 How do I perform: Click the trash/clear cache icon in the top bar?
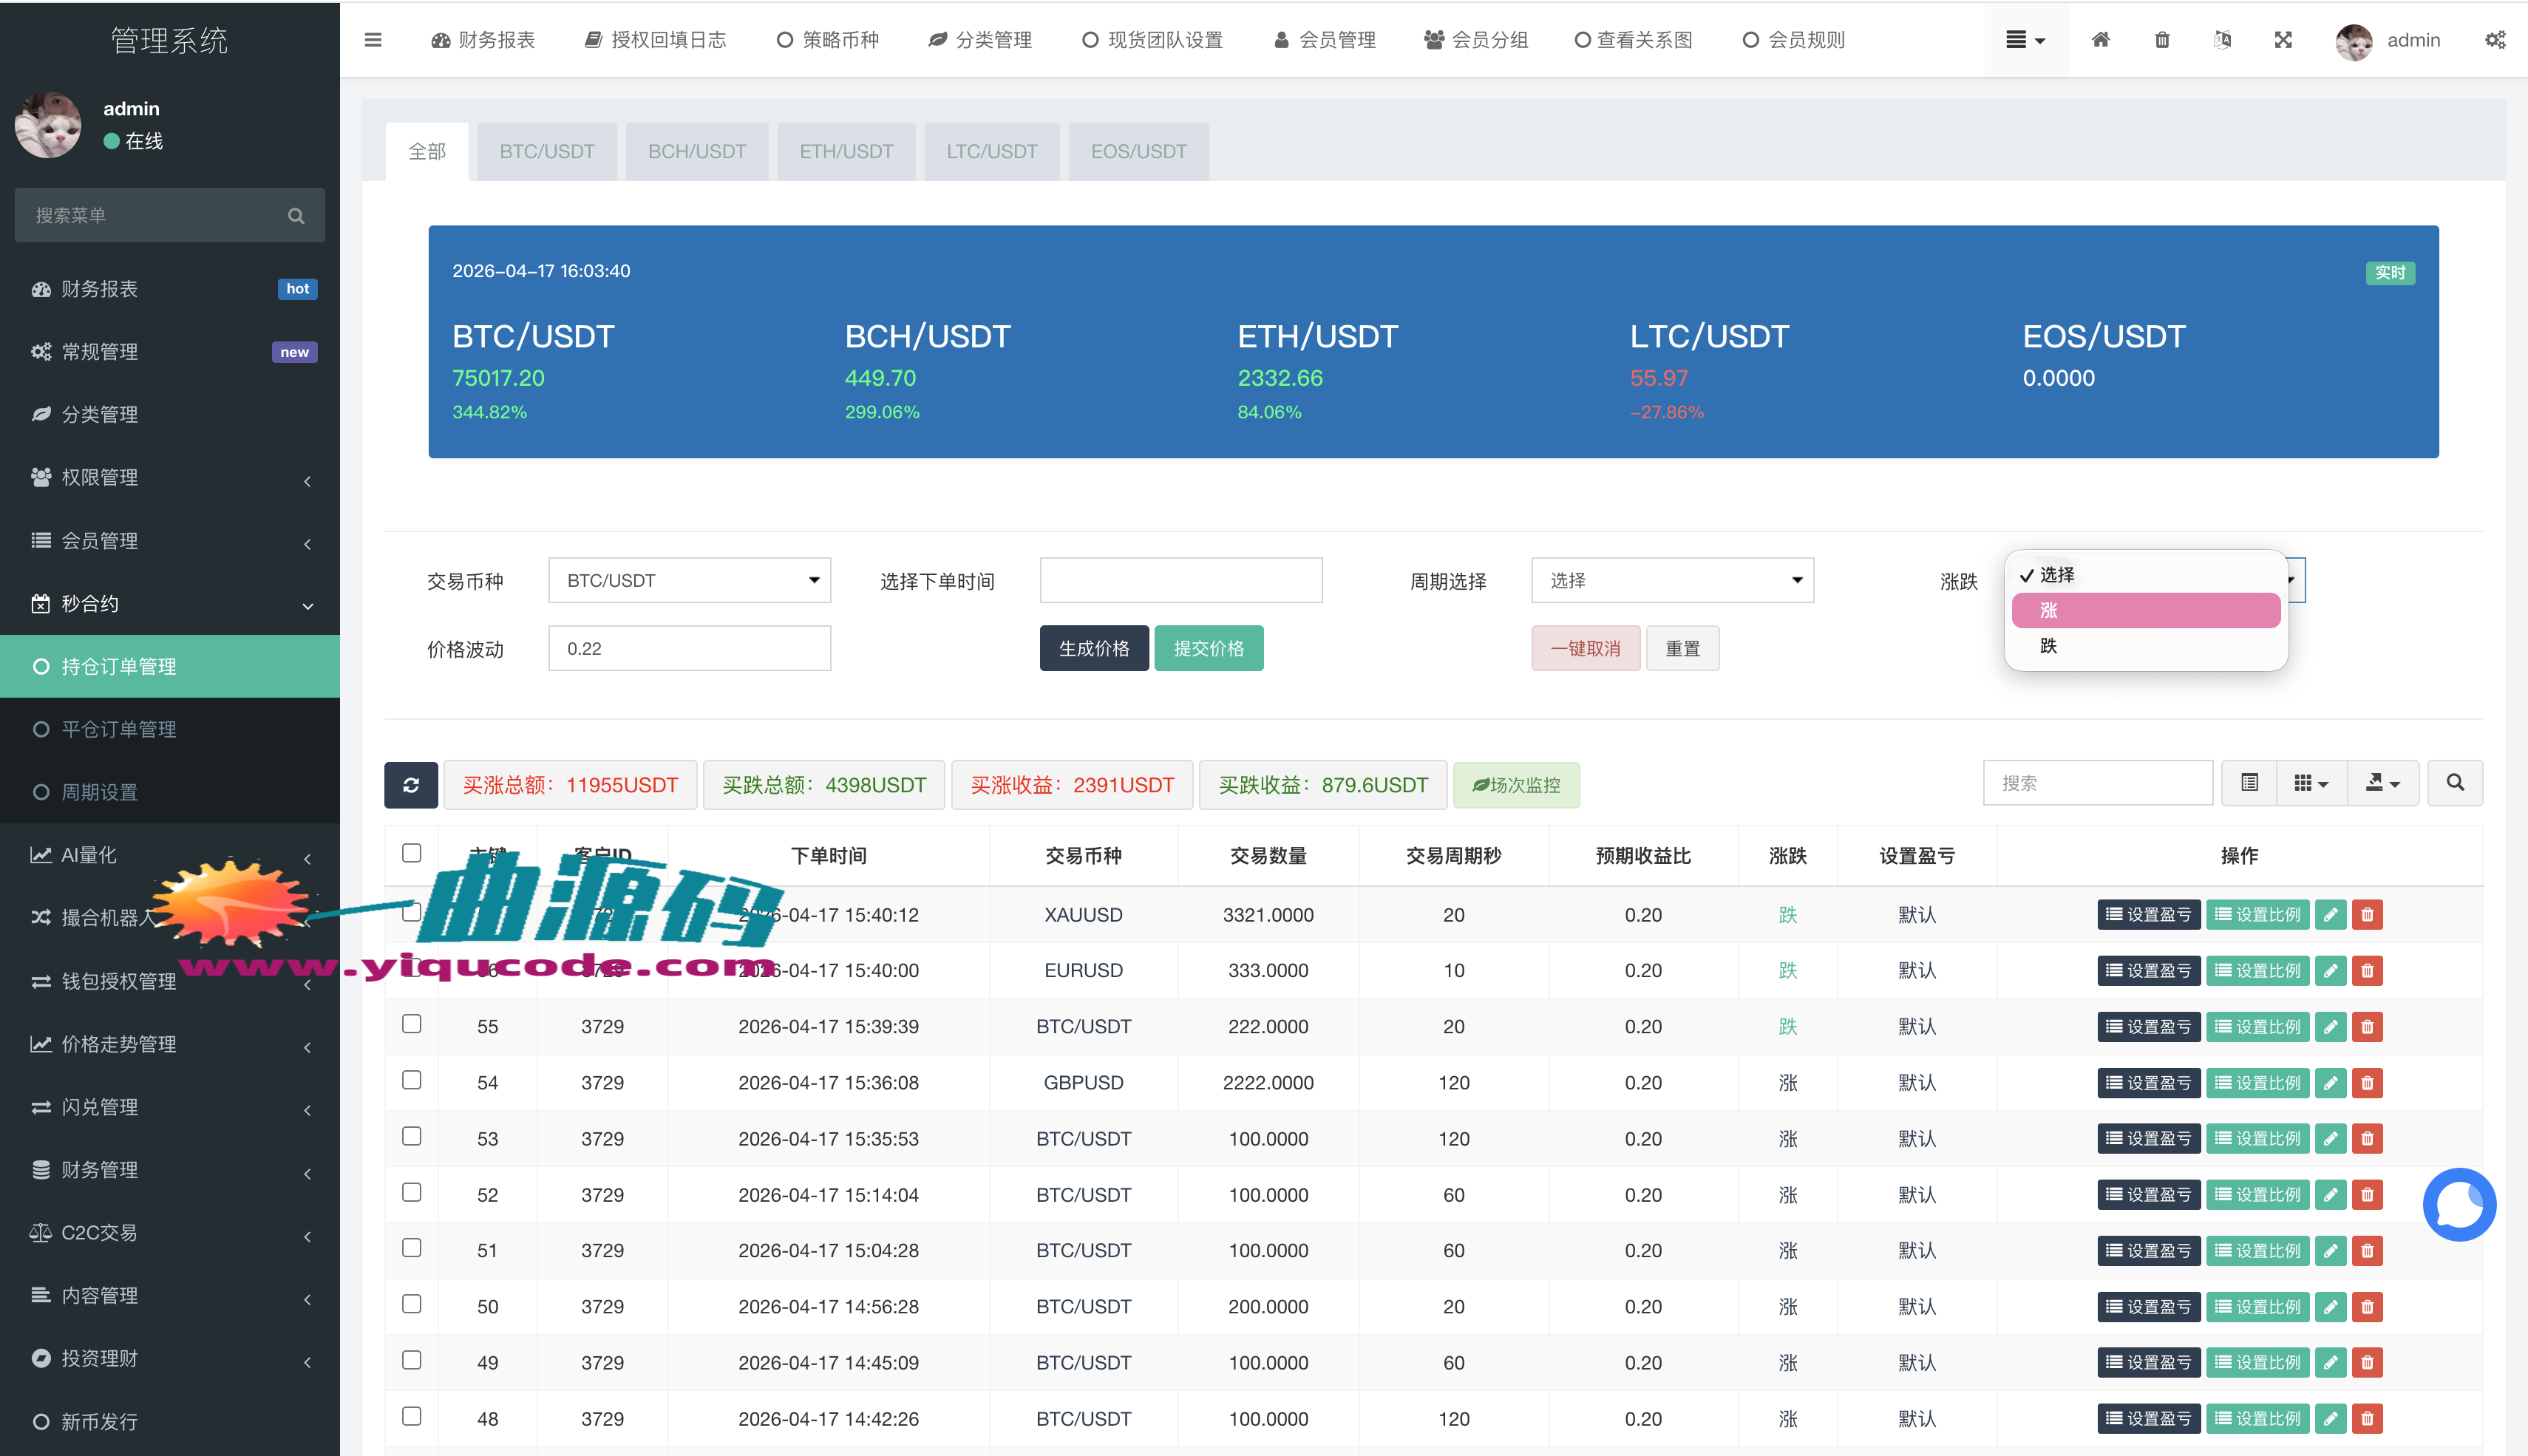(x=2162, y=40)
